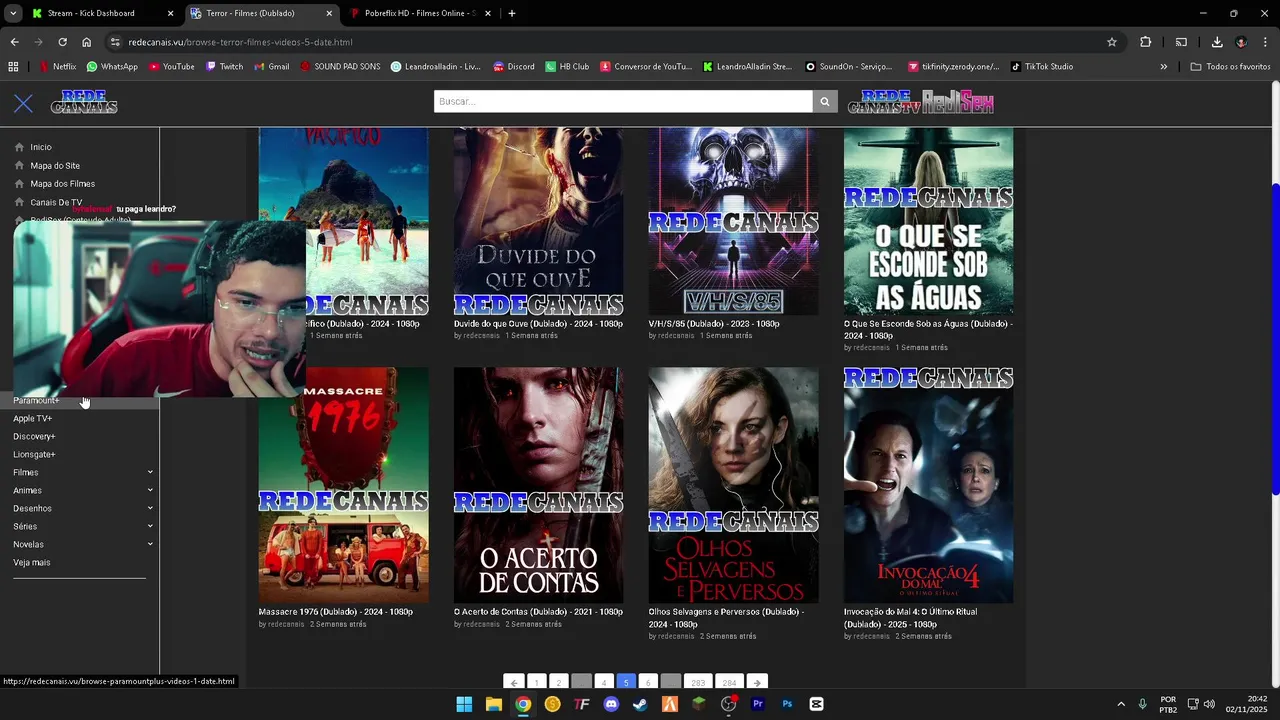Open the Rede Canais TV logo link

coord(883,102)
